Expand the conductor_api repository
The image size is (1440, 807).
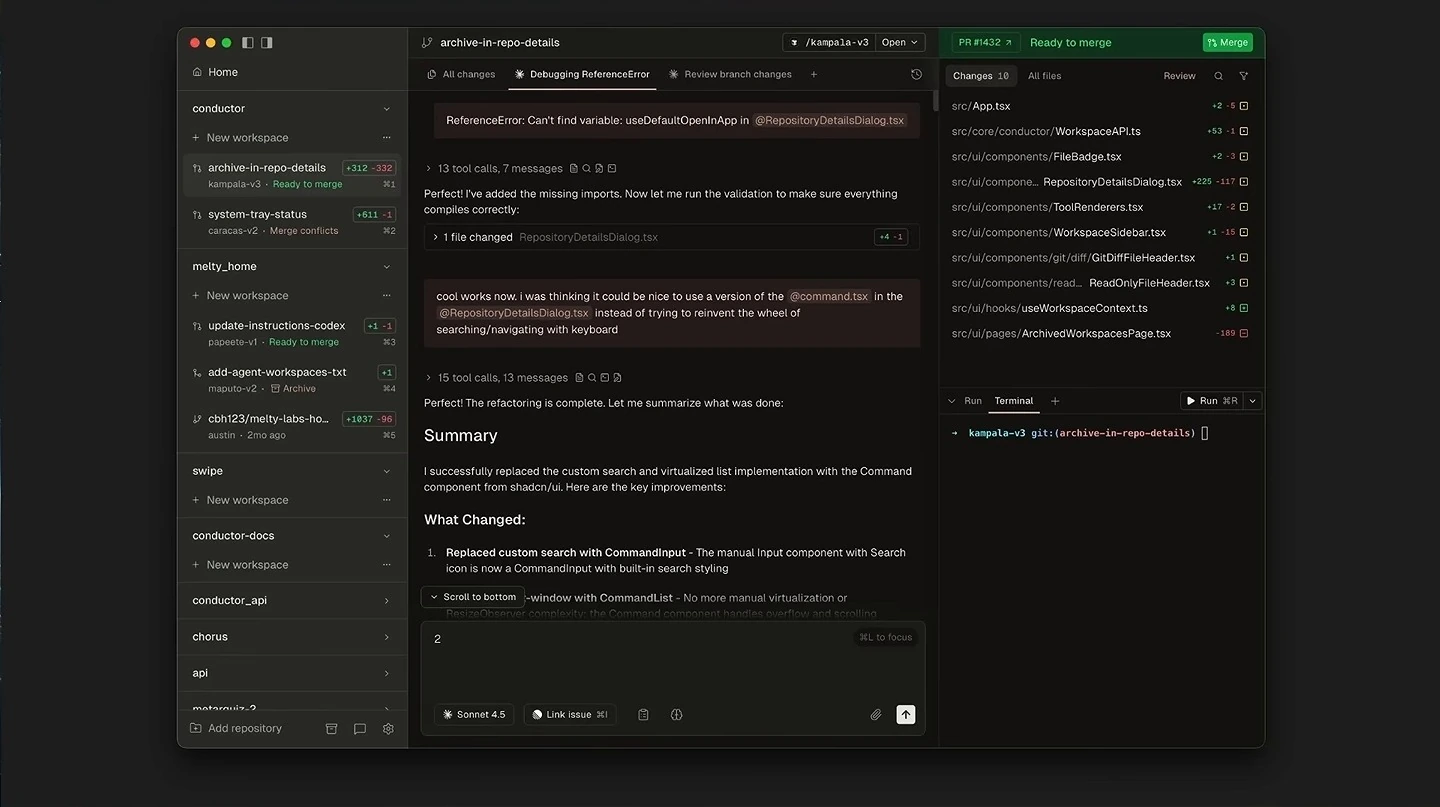(x=386, y=601)
